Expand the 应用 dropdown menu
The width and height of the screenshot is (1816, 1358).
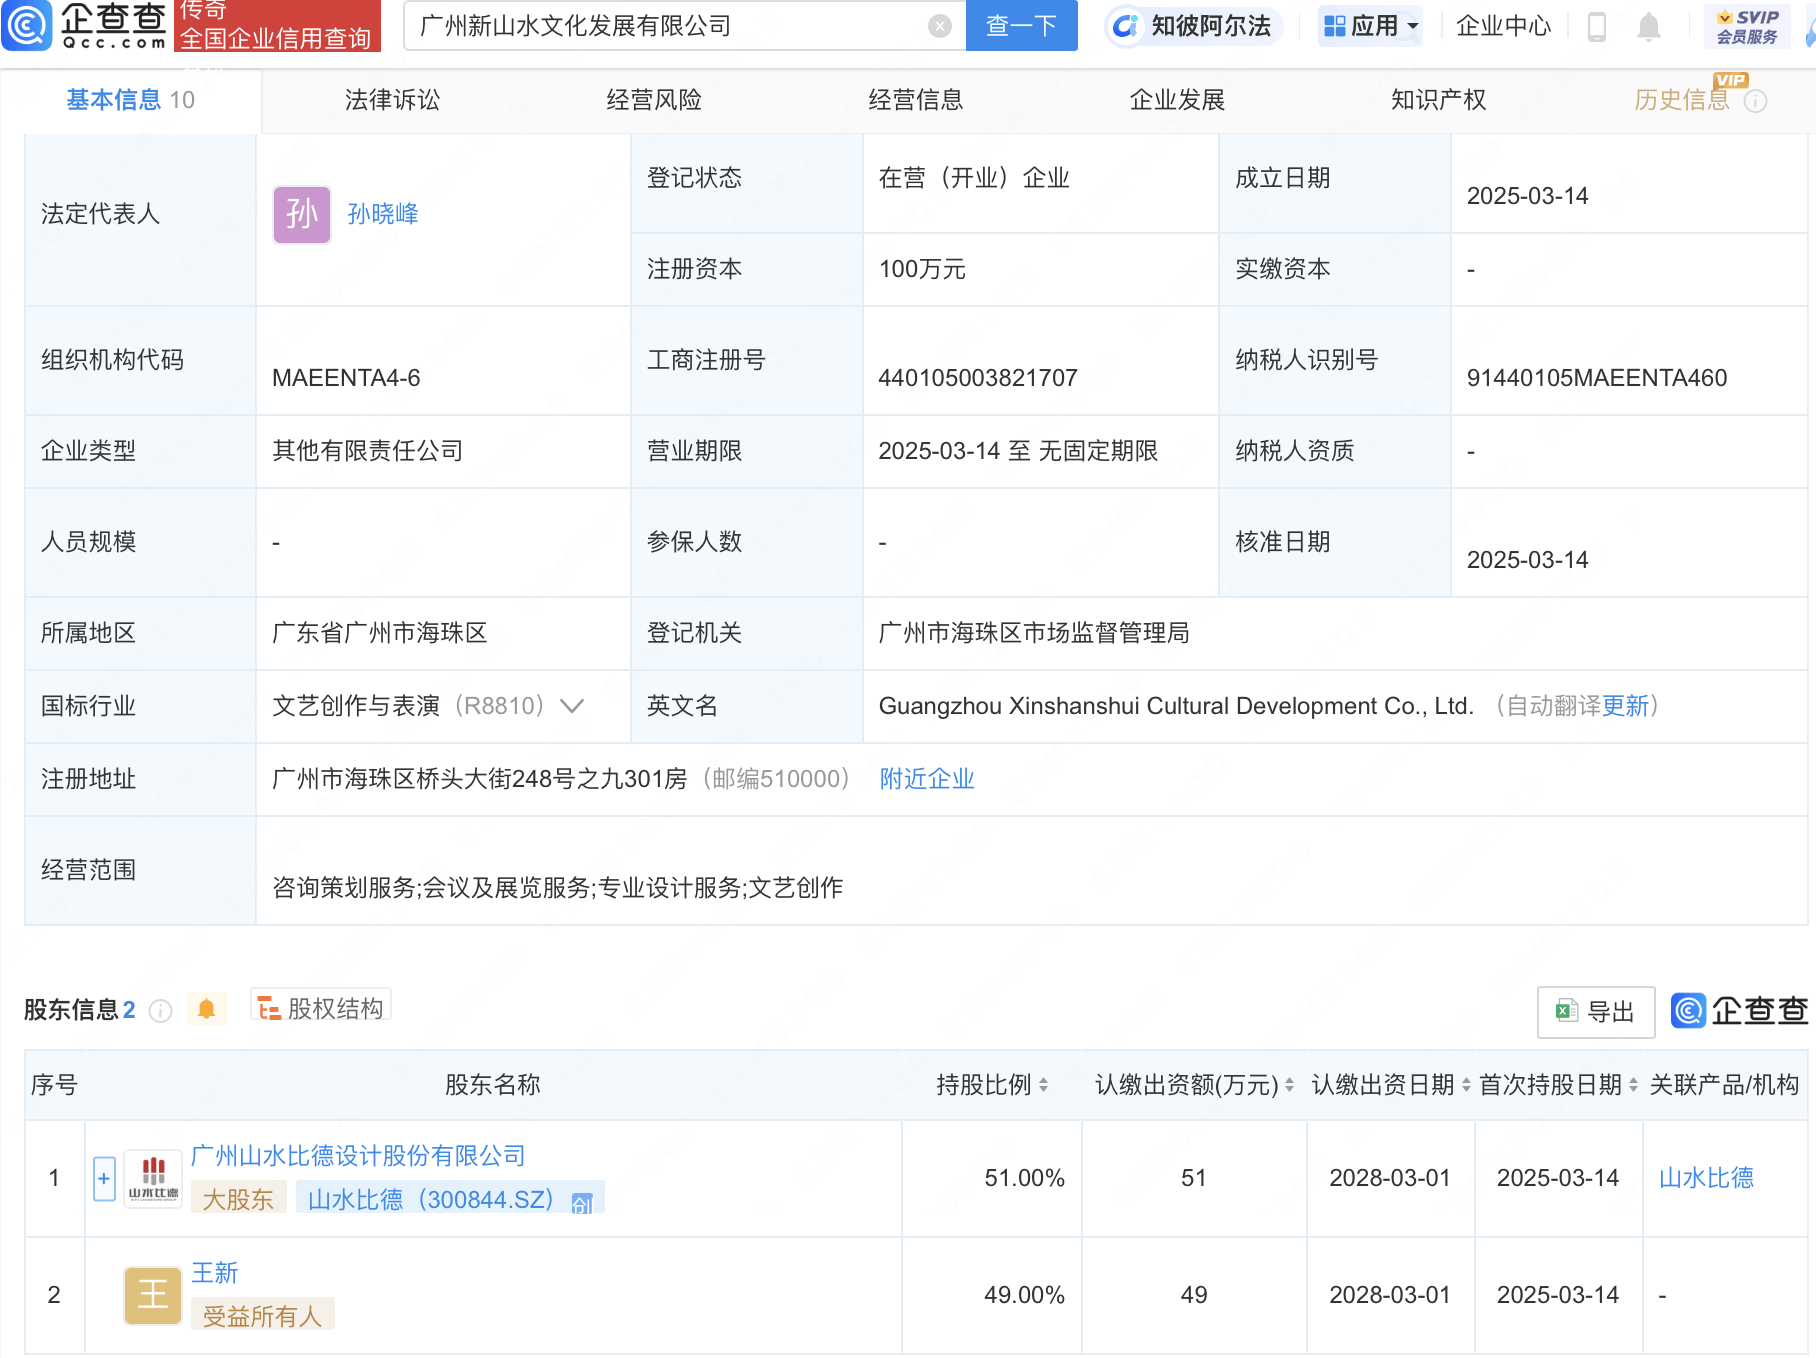1370,26
